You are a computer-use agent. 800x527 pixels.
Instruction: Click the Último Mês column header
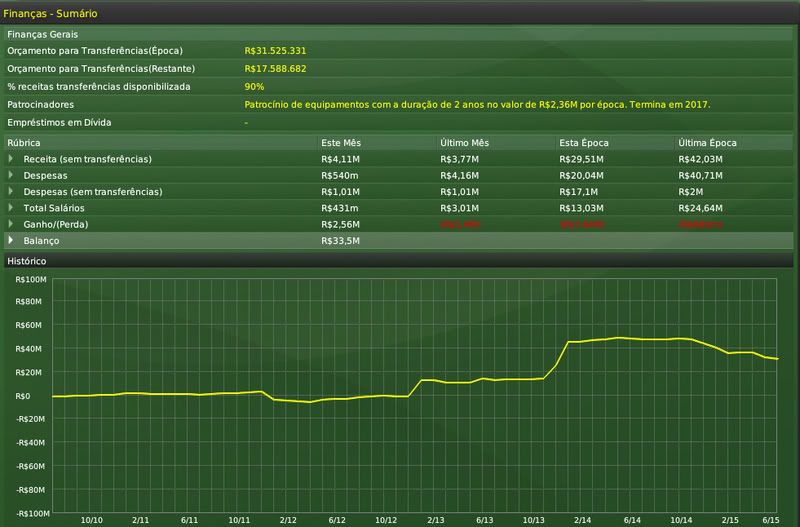465,143
